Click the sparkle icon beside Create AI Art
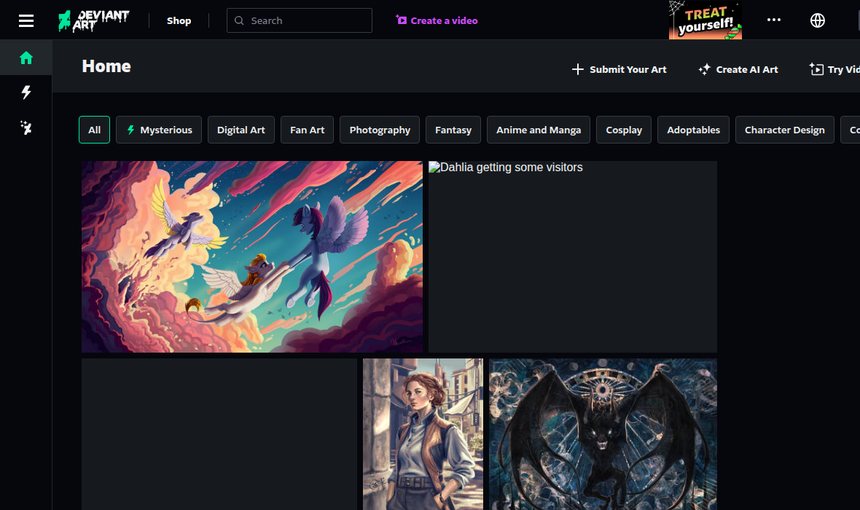Viewport: 860px width, 510px height. click(704, 69)
